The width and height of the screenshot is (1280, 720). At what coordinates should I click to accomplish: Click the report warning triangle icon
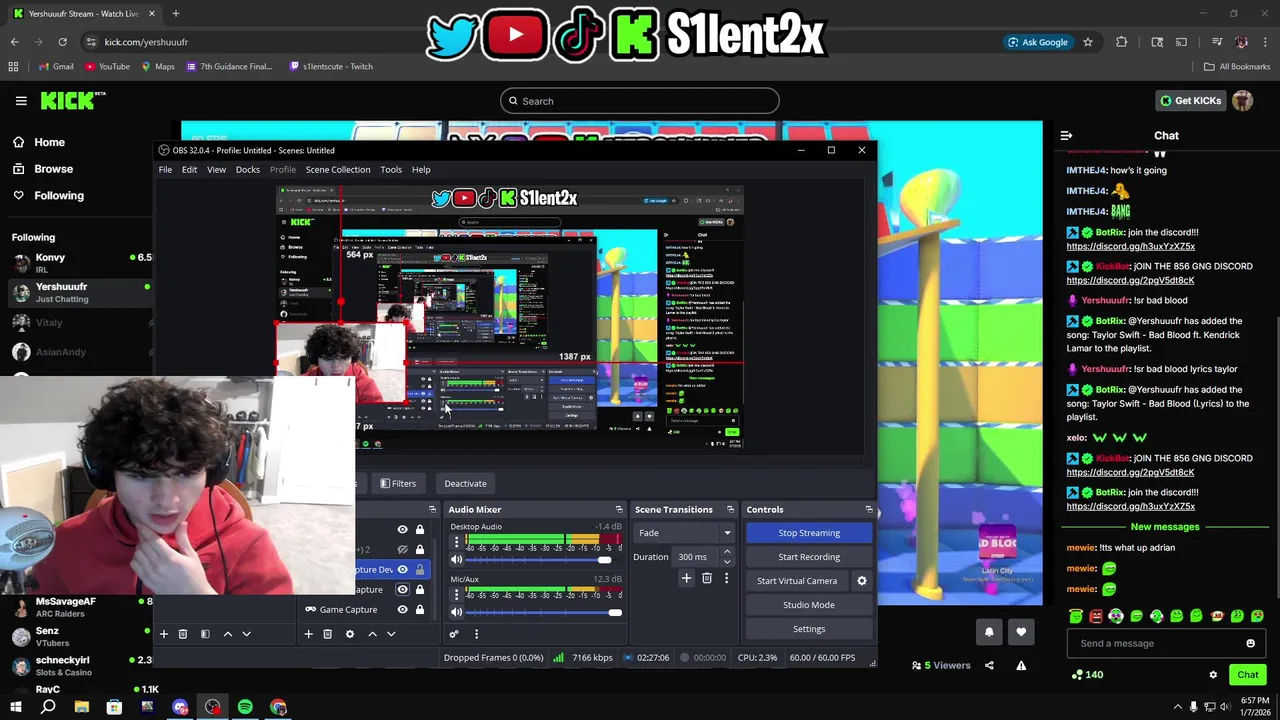tap(1021, 665)
